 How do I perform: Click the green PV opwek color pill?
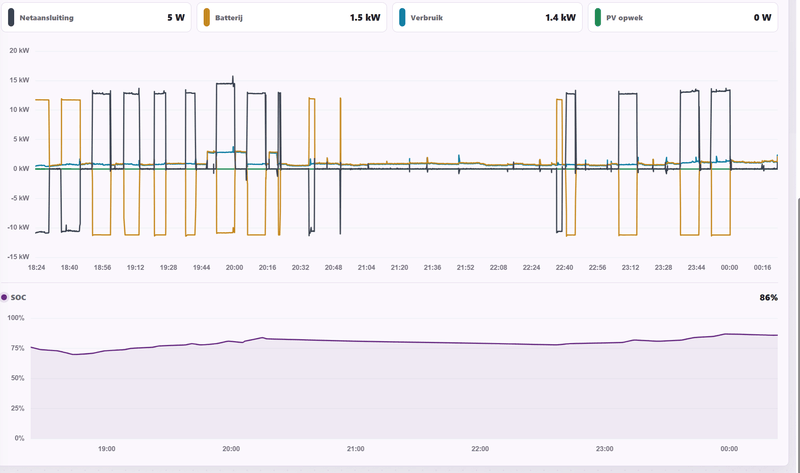pyautogui.click(x=597, y=17)
